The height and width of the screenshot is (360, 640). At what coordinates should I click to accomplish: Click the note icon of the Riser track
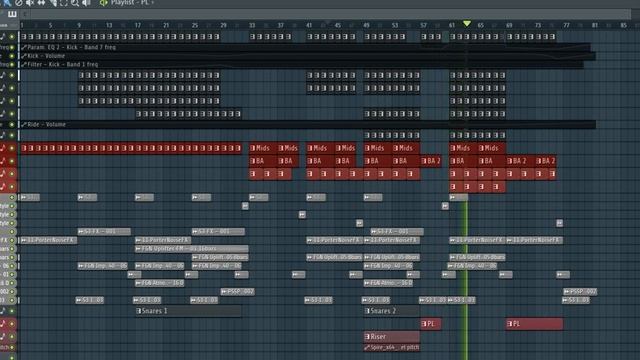point(3,337)
